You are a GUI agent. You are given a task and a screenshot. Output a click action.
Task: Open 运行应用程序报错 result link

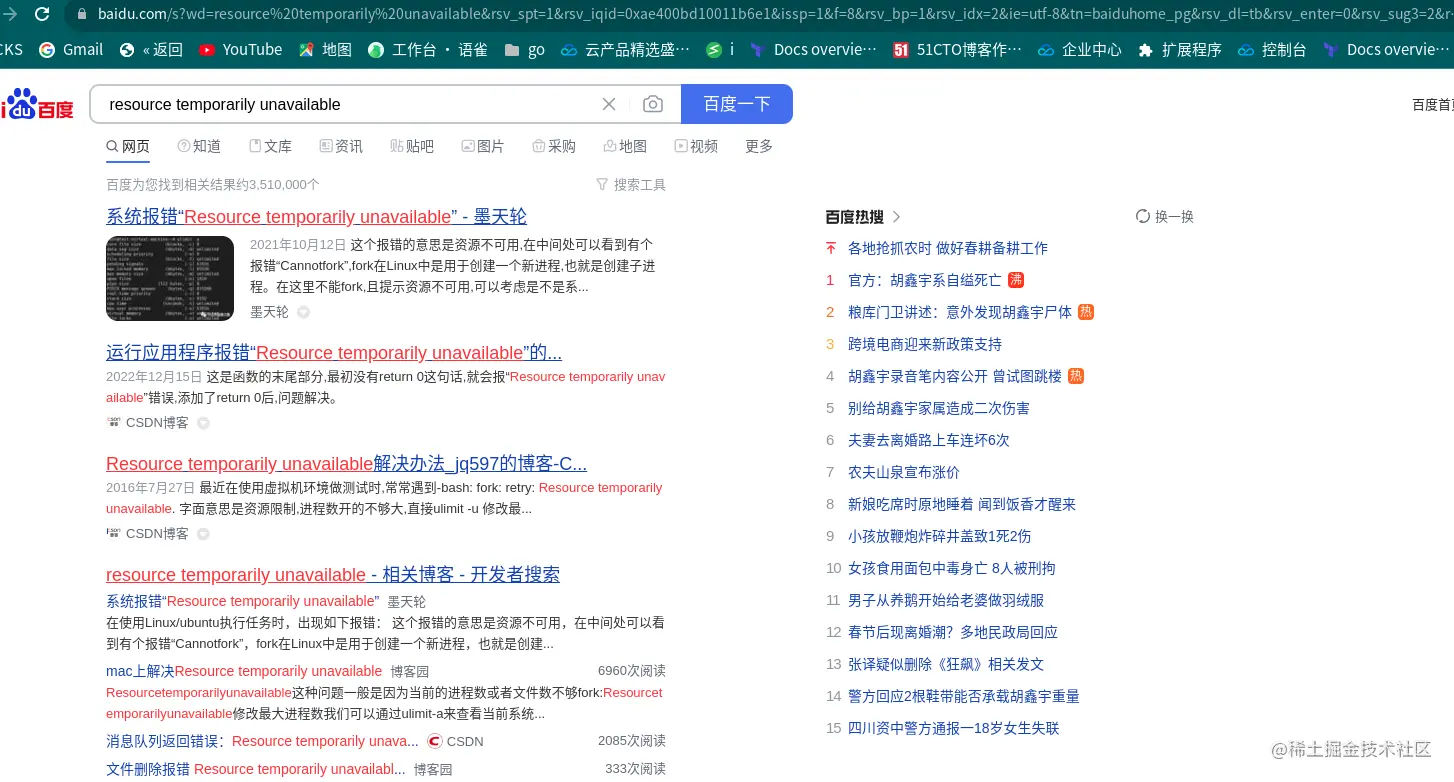pyautogui.click(x=334, y=353)
